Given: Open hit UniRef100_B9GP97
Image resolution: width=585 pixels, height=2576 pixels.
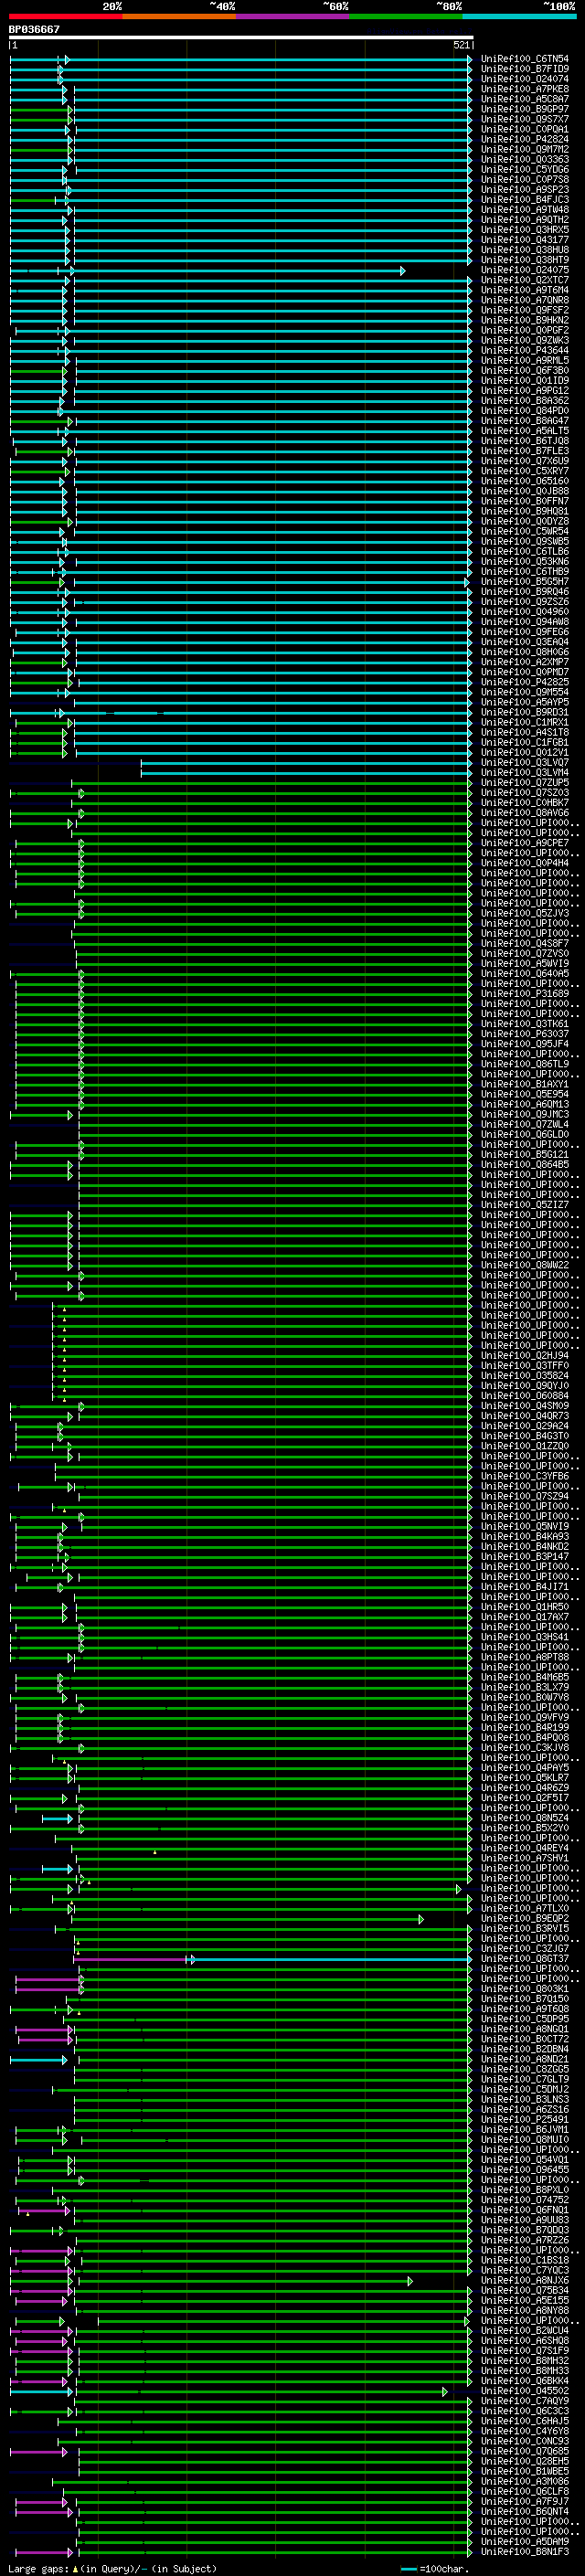Looking at the screenshot, I should 525,110.
